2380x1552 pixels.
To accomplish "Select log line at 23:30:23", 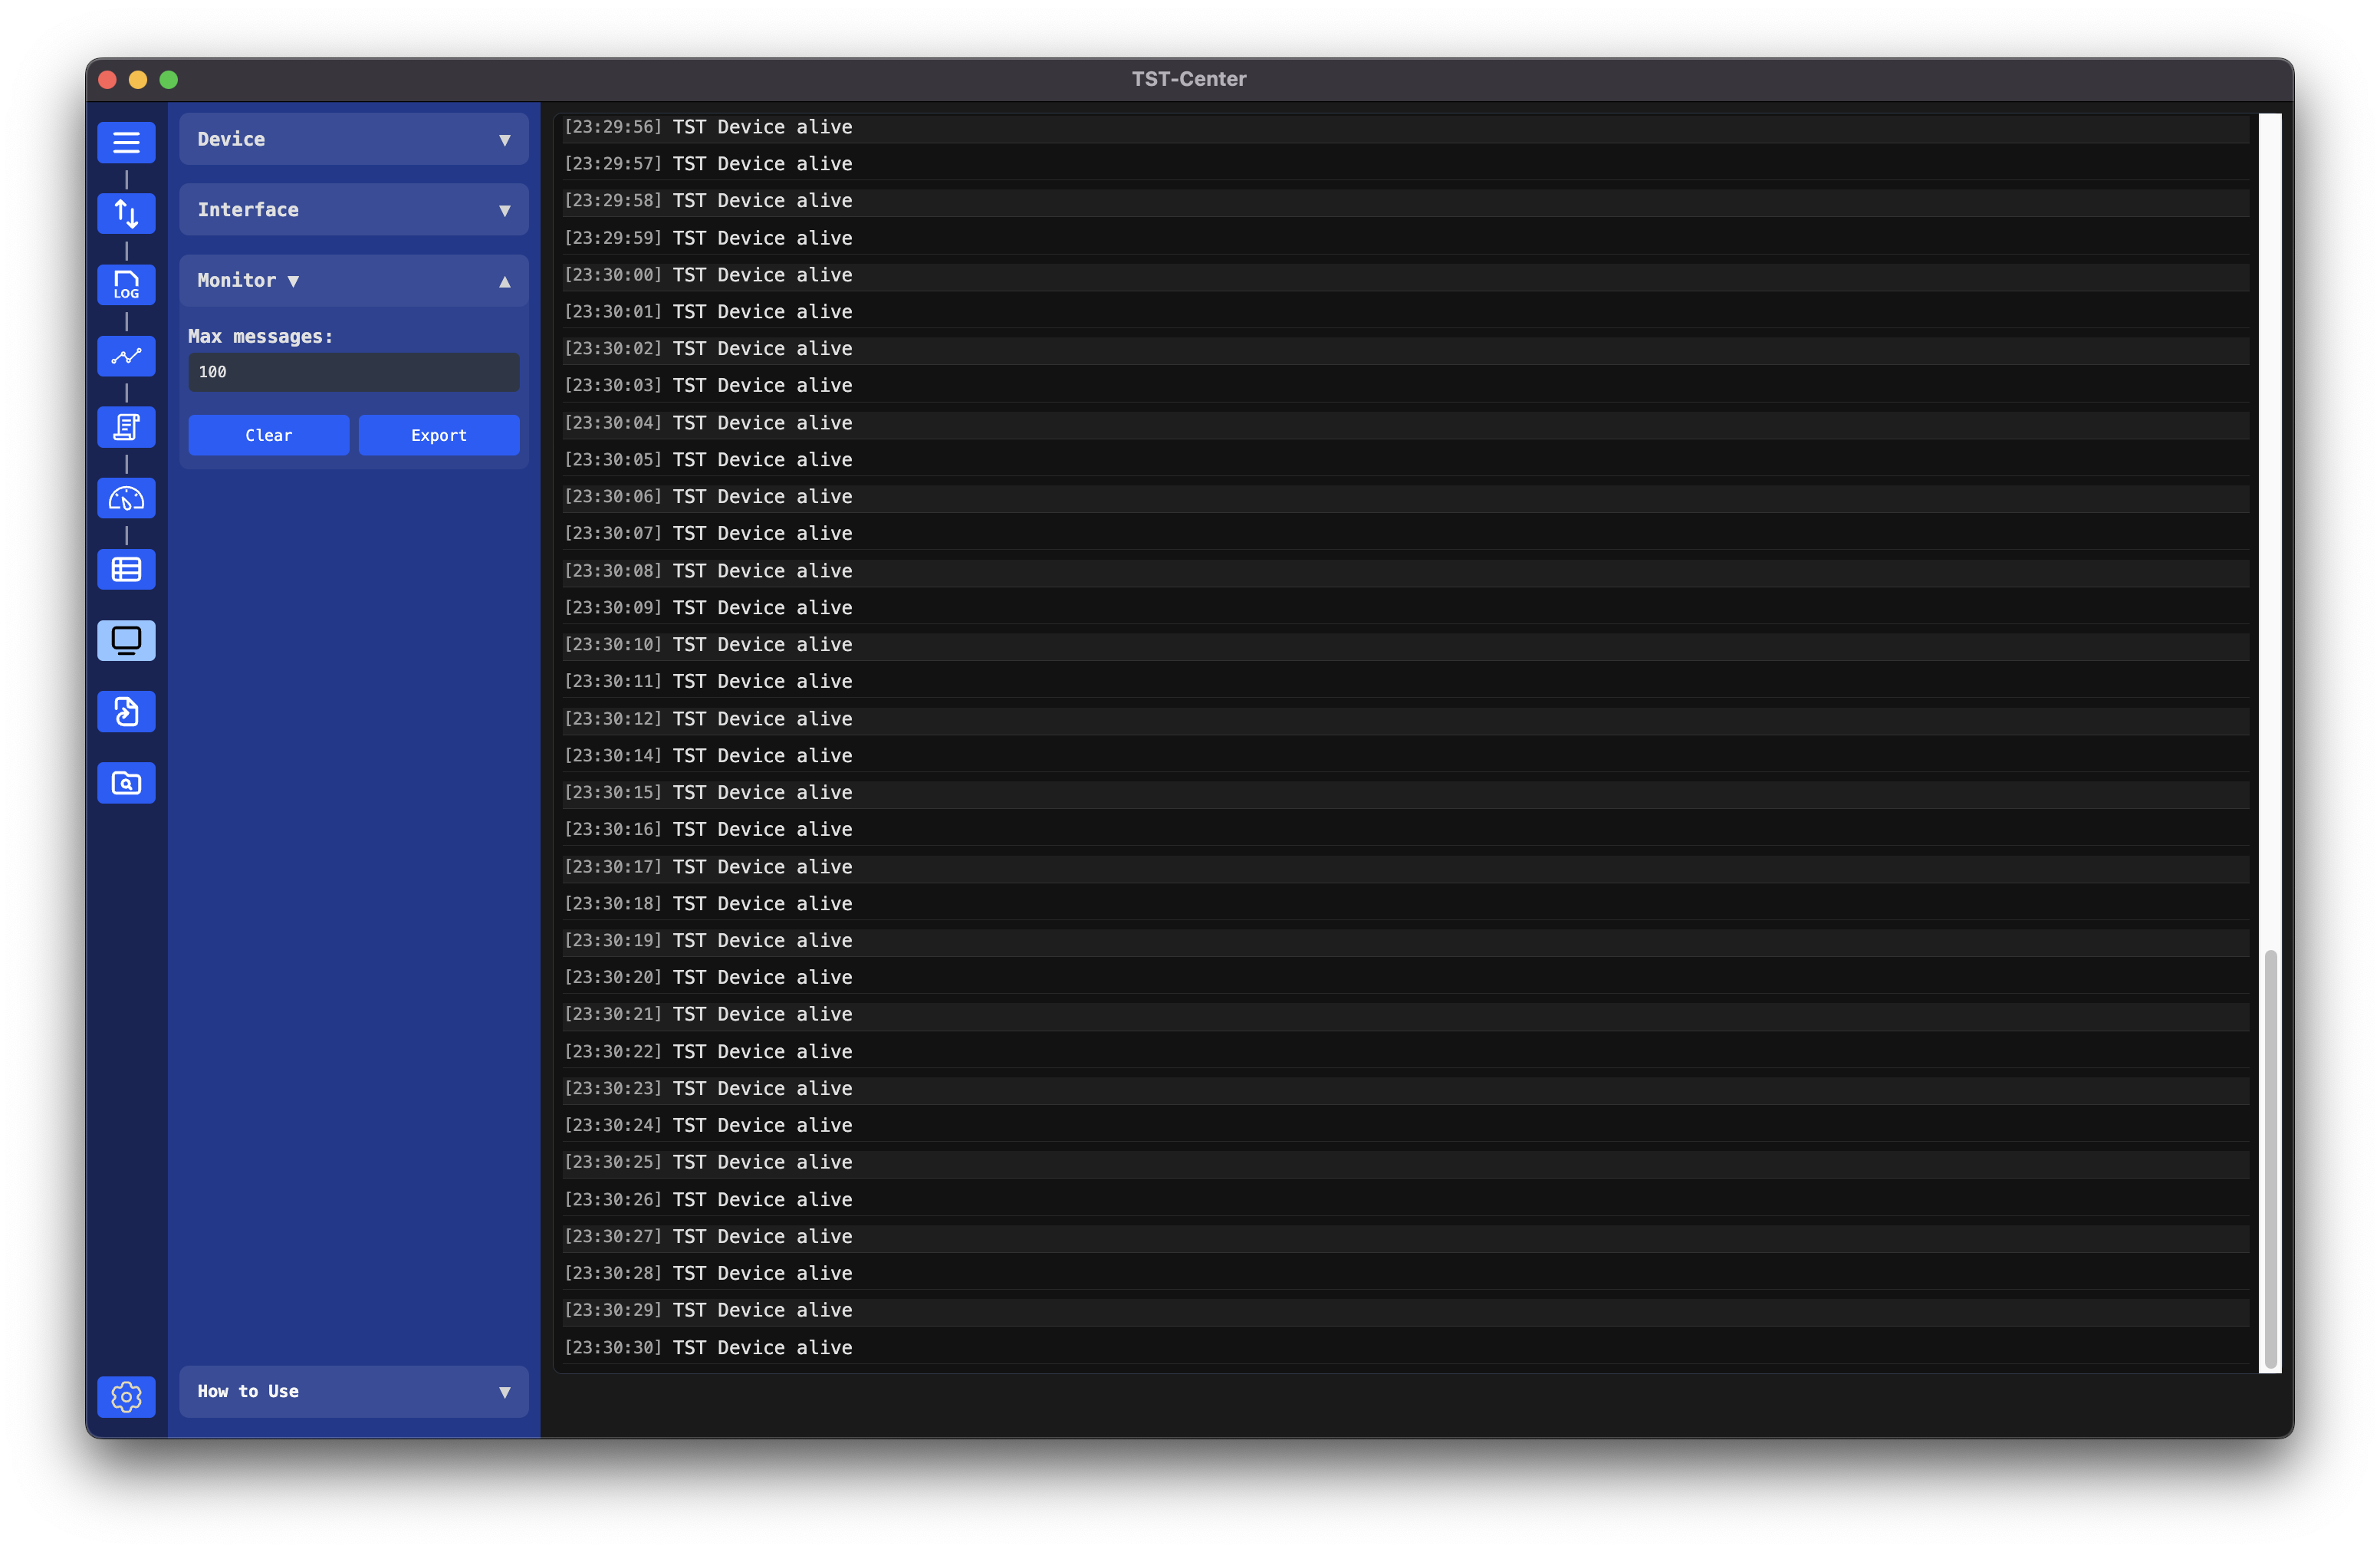I will tap(1405, 1088).
